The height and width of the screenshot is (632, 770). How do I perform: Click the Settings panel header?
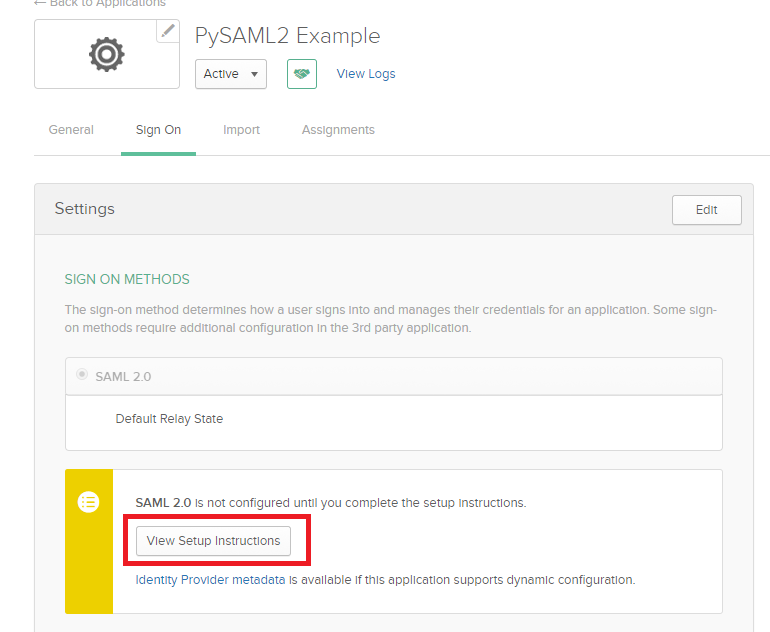[85, 209]
